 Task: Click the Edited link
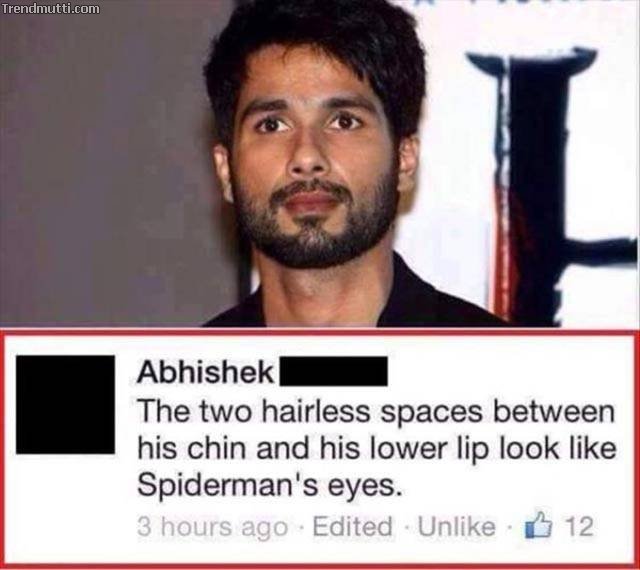coord(353,526)
